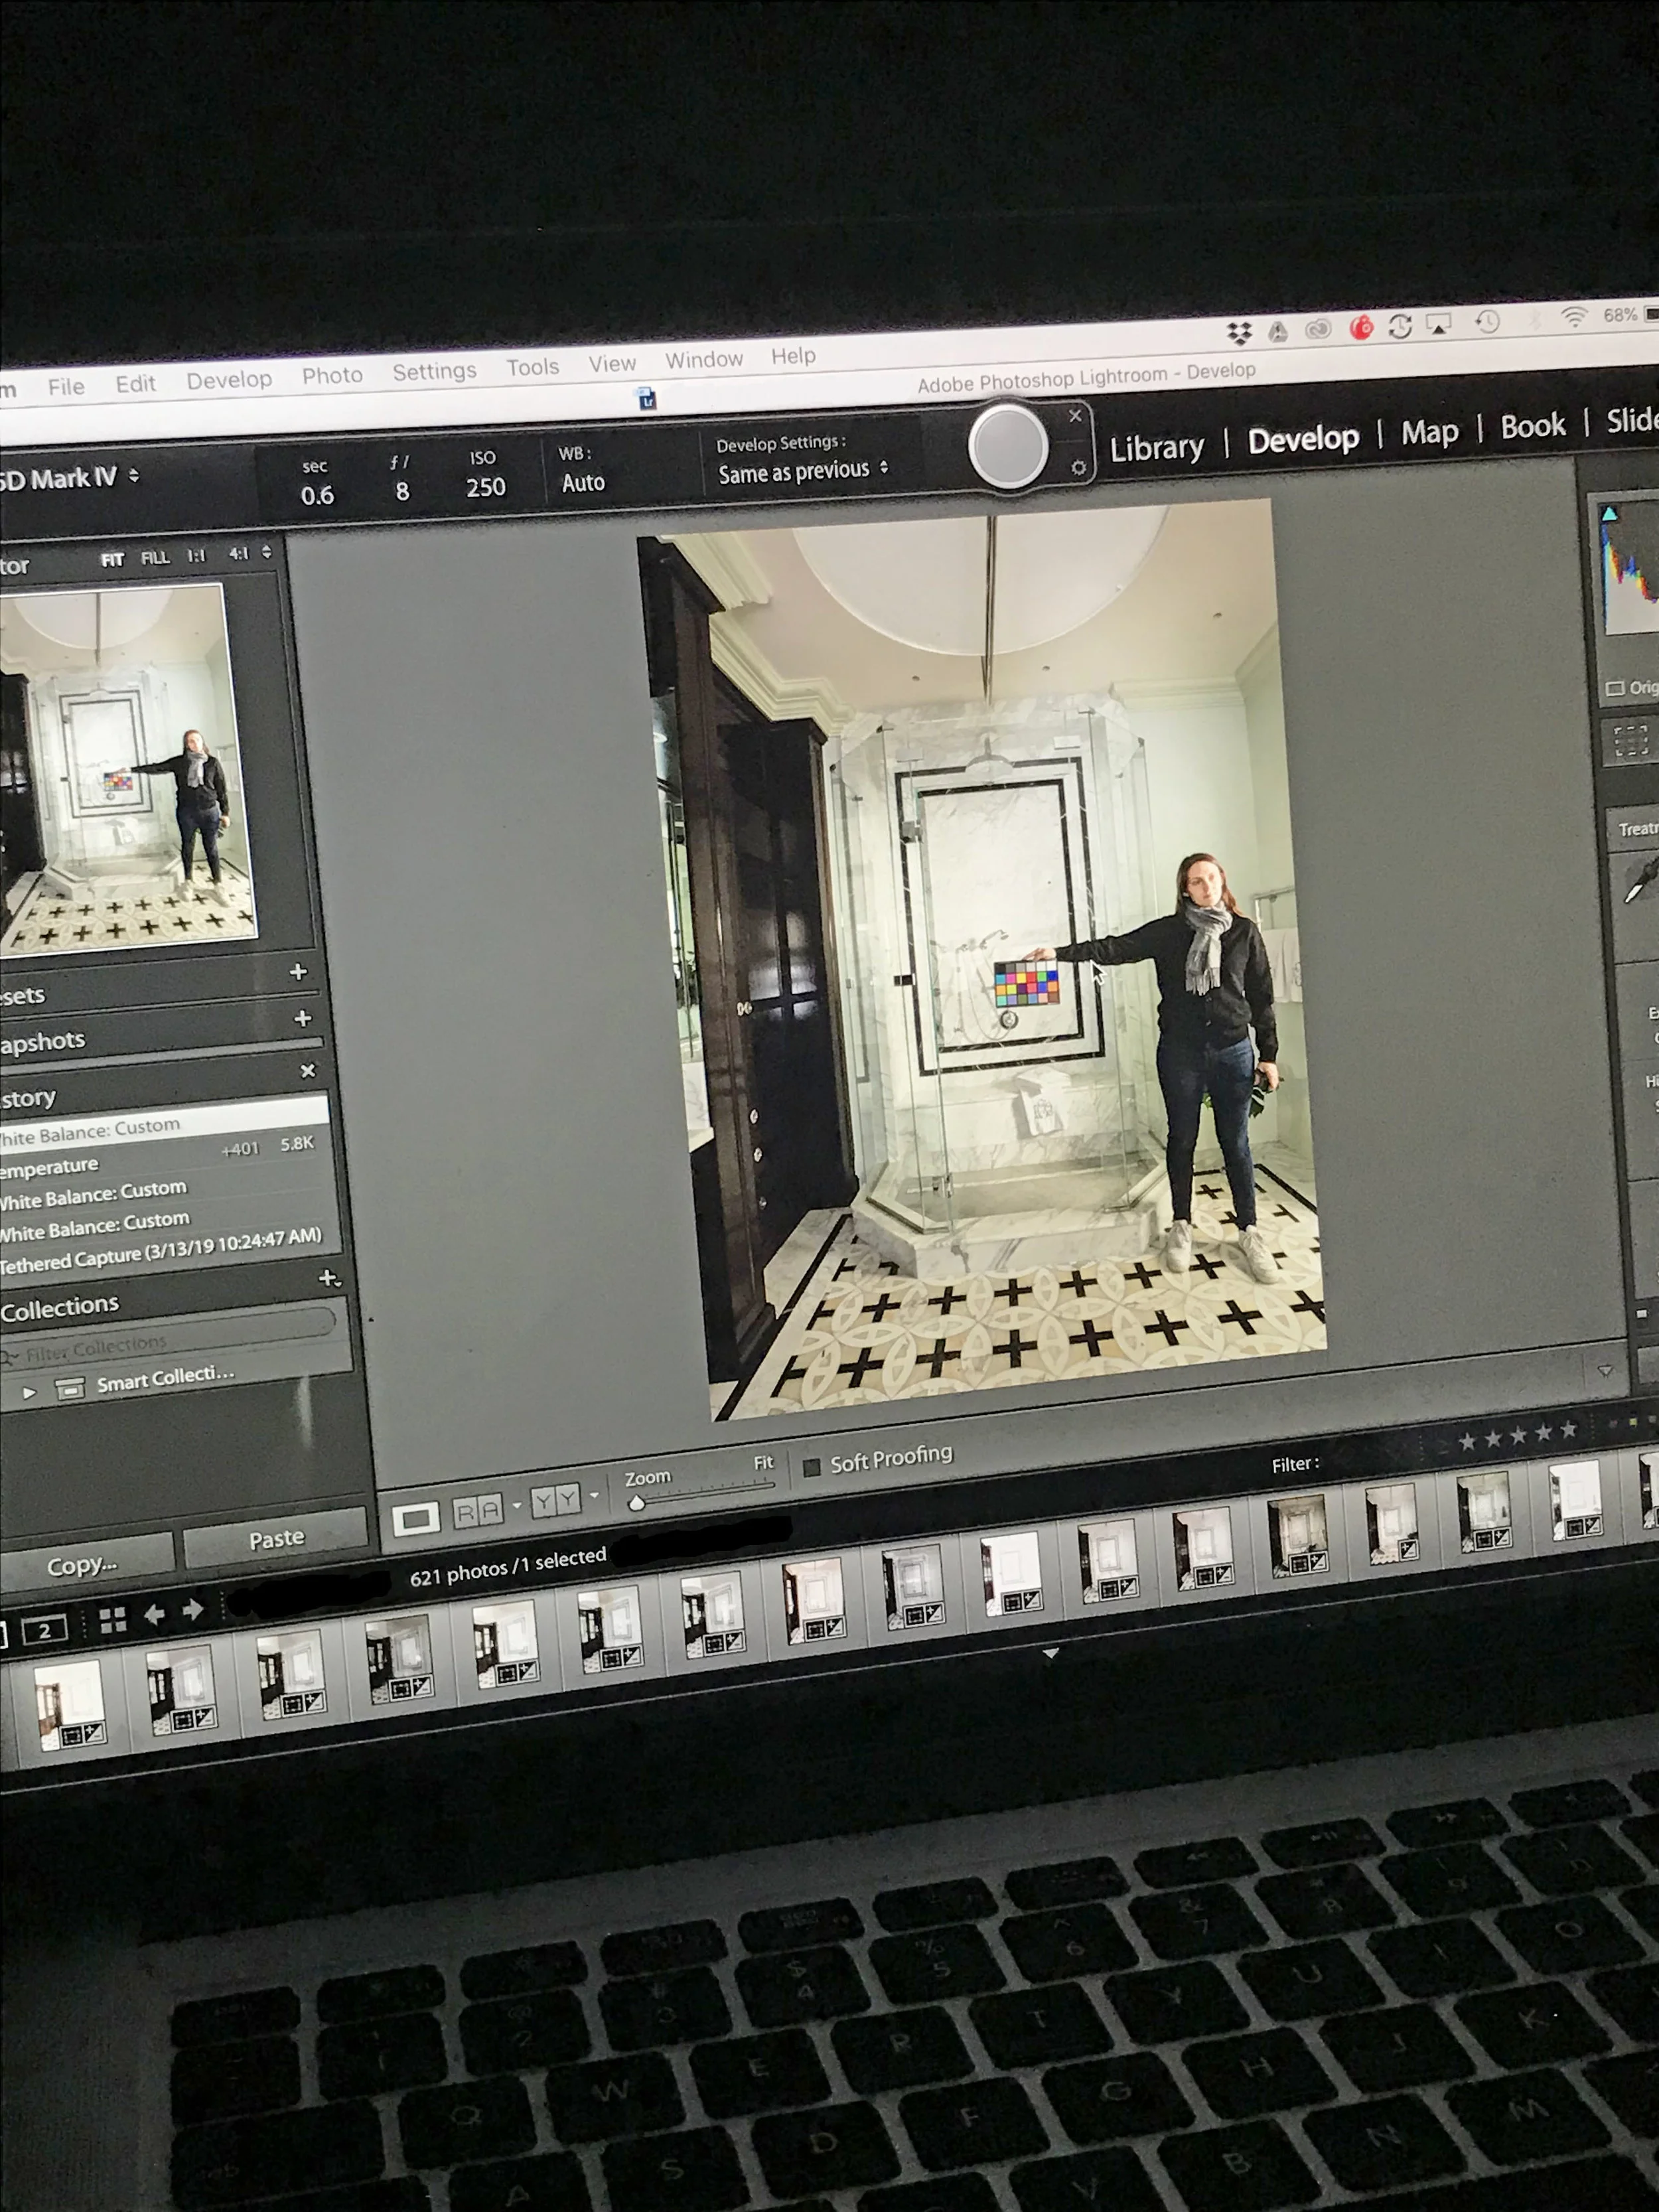Click the AirPlay display menu icon

tap(1438, 324)
